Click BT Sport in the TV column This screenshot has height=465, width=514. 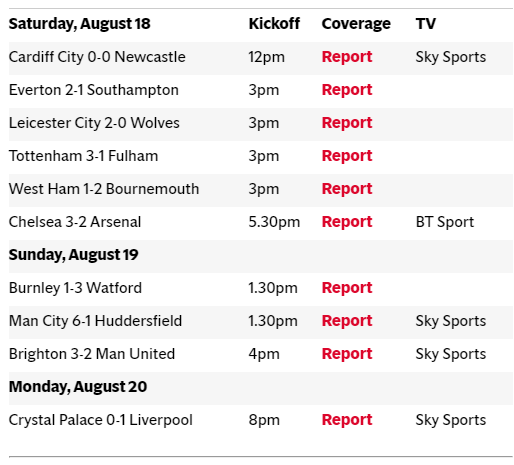coord(445,222)
